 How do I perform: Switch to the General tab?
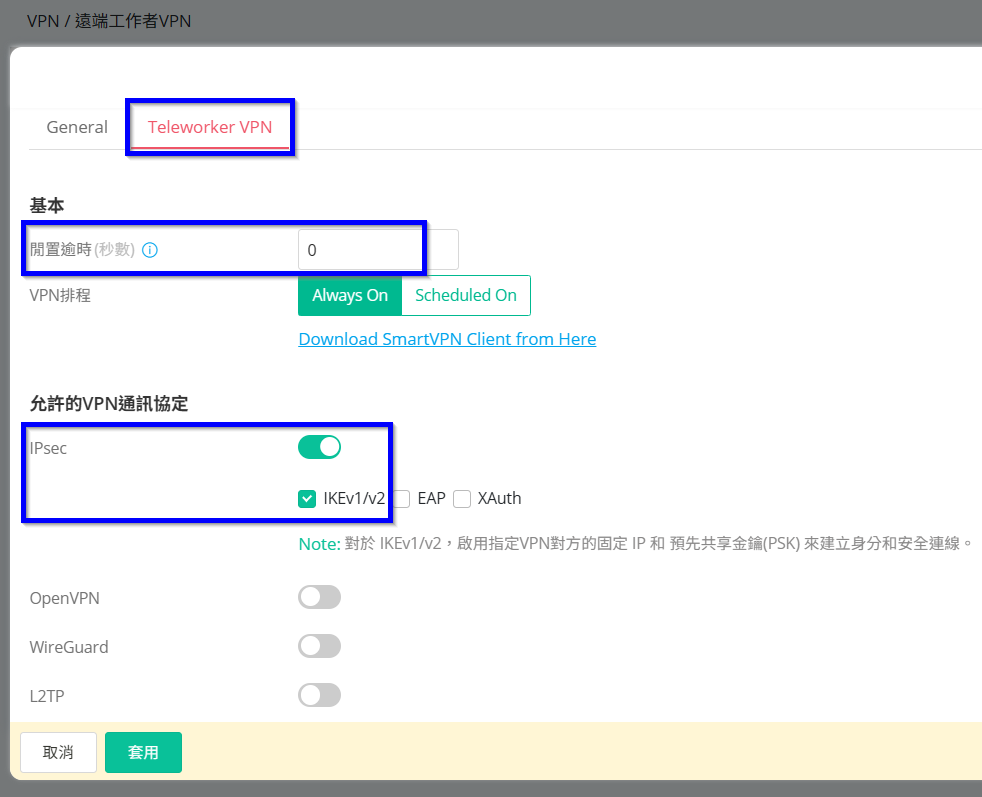77,127
